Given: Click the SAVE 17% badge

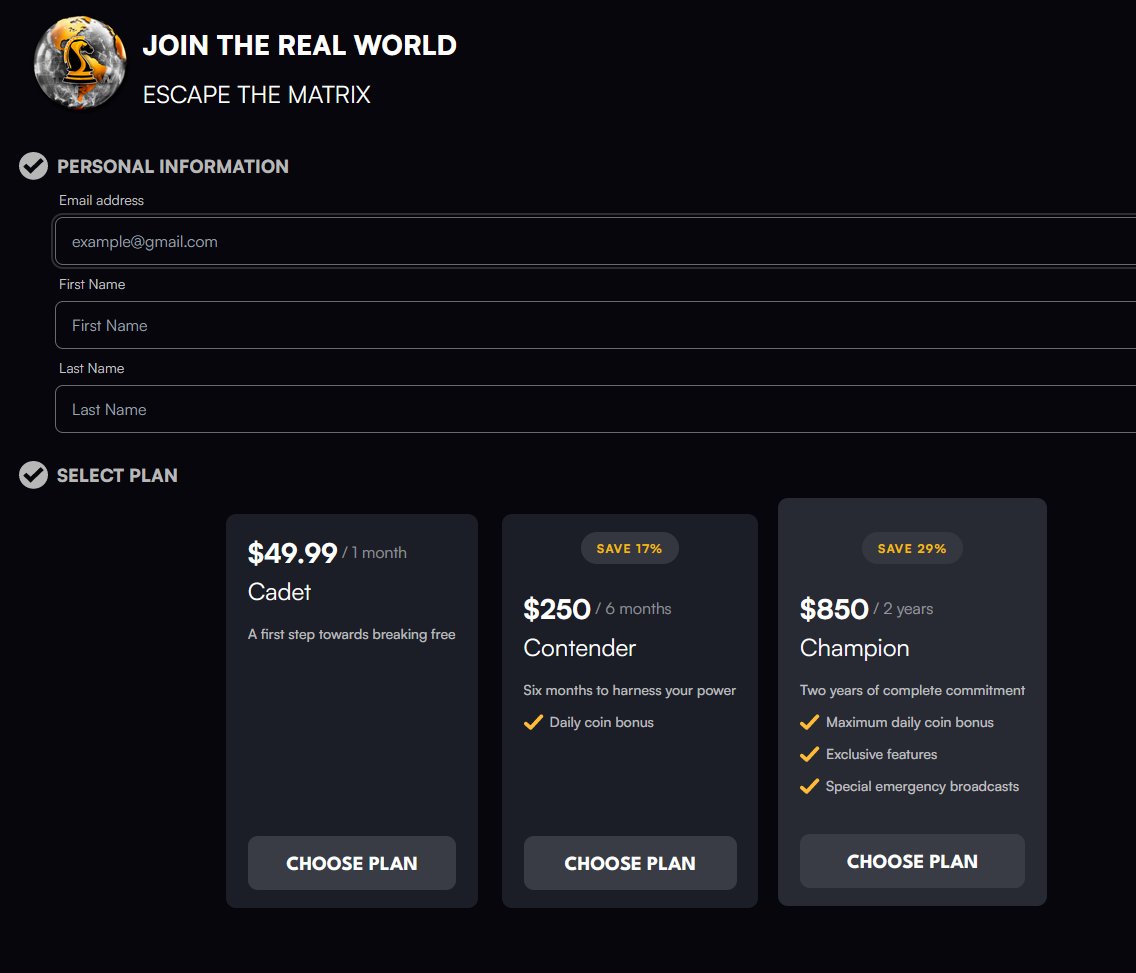Looking at the screenshot, I should [x=630, y=548].
